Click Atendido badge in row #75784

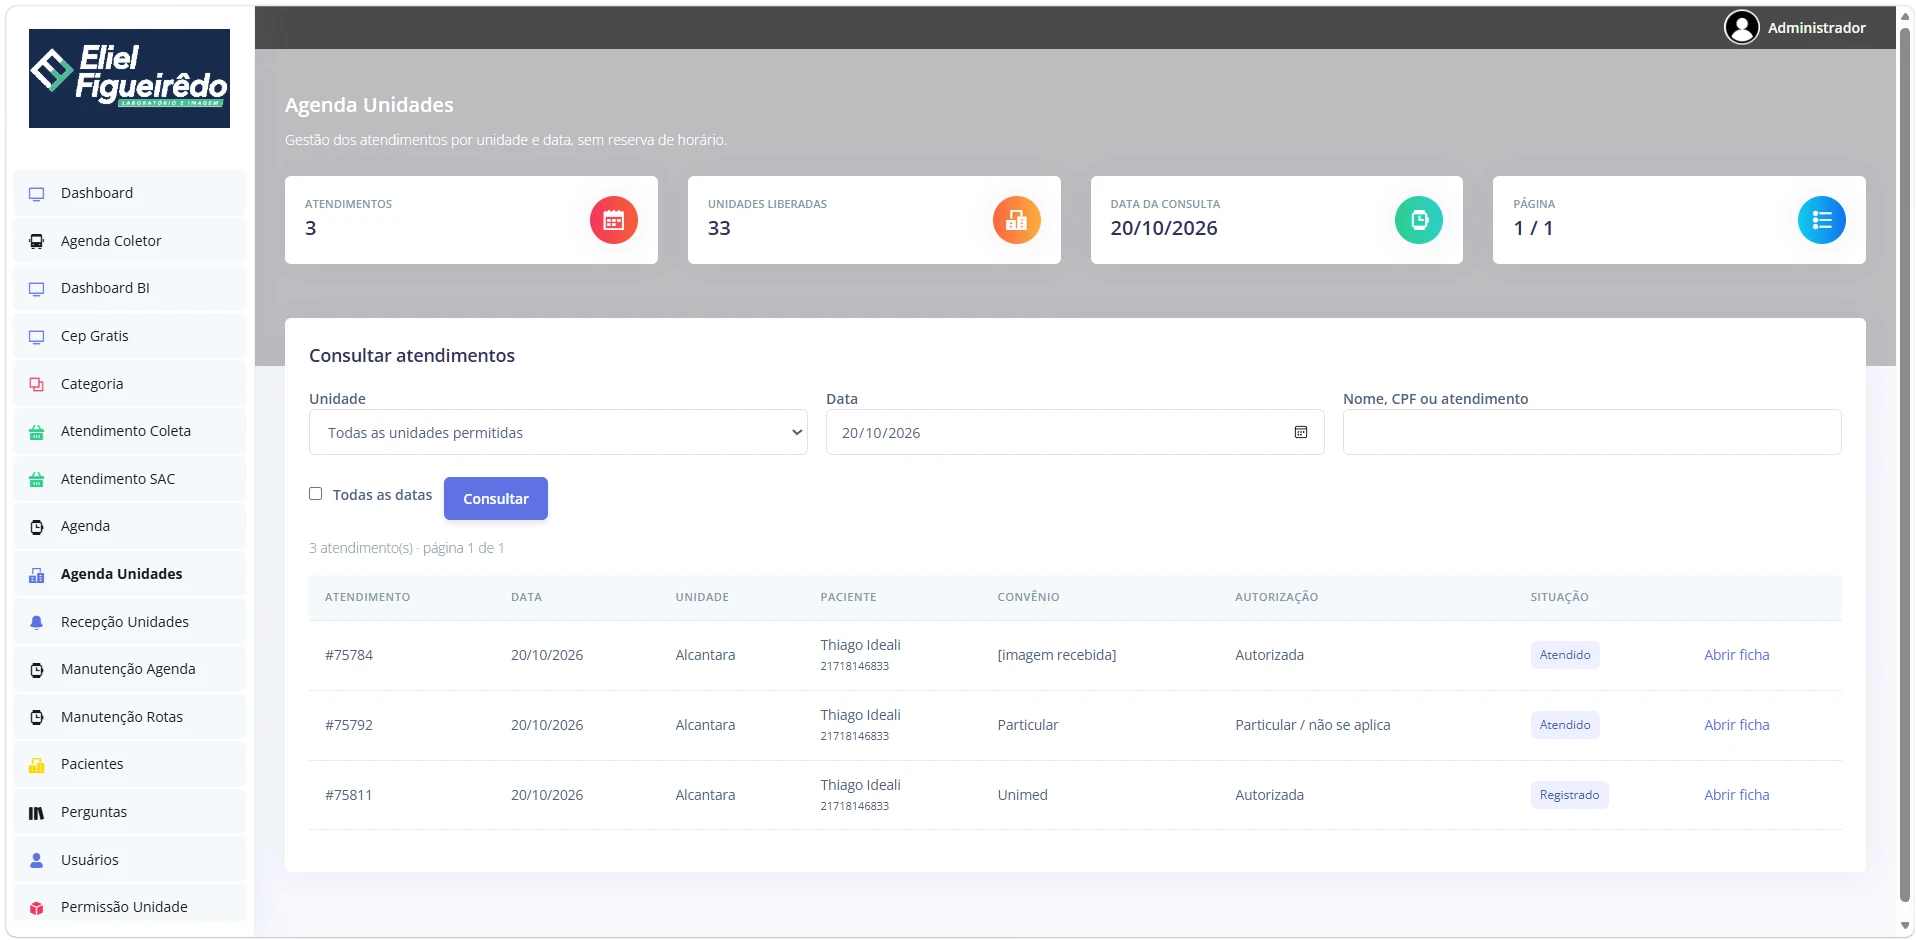pos(1565,655)
